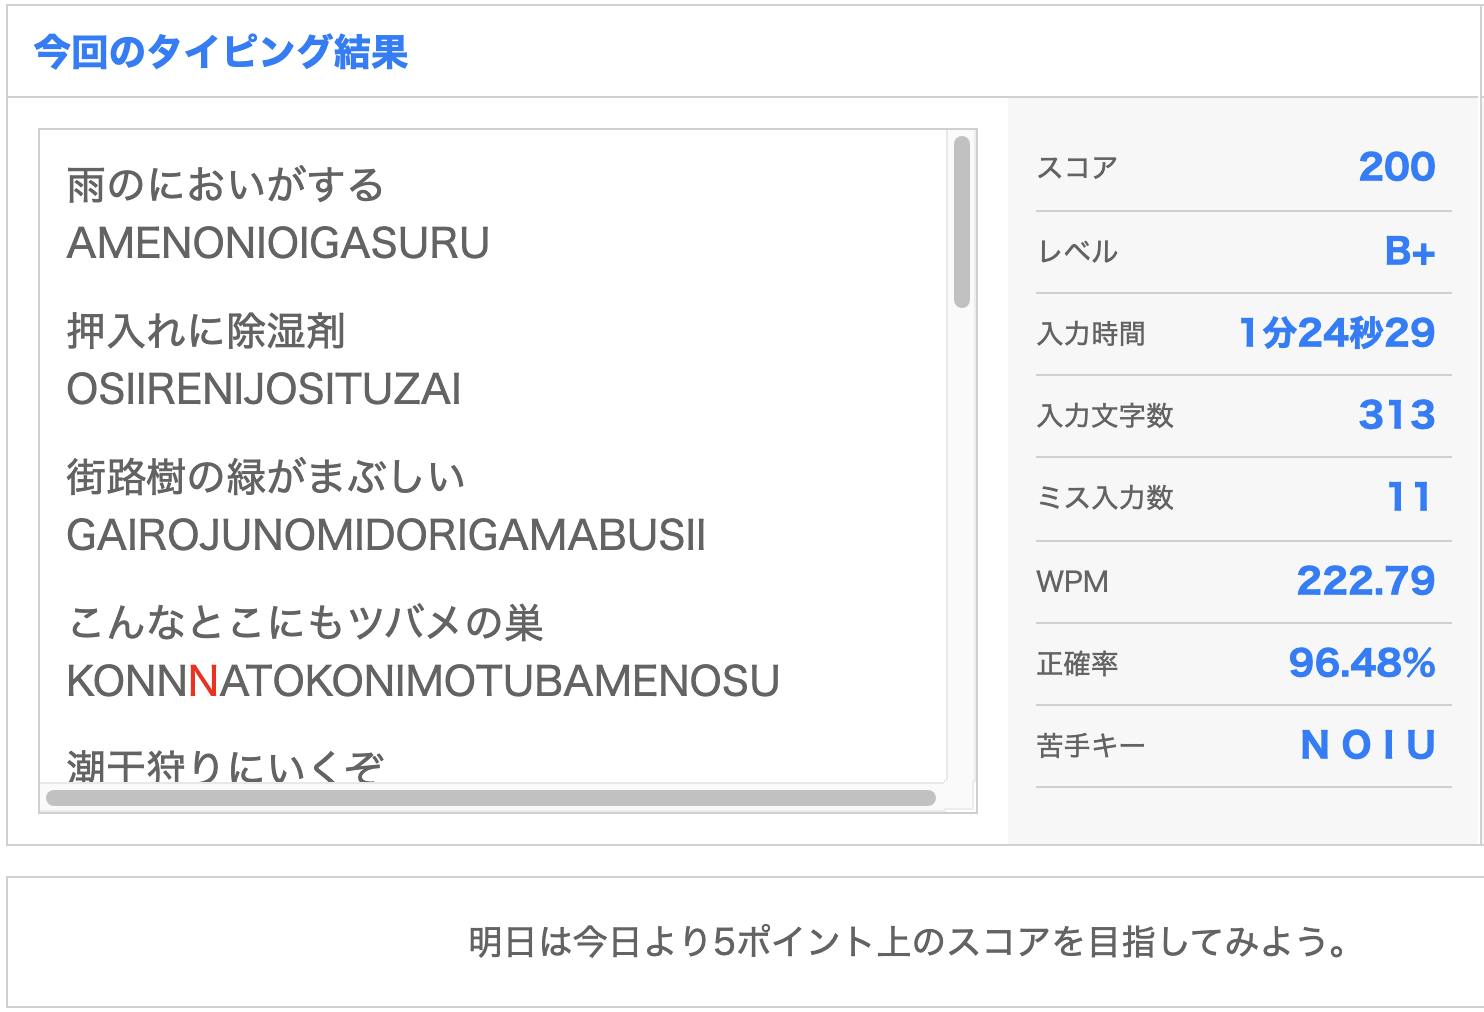
Task: Click the 今回のタイピング結果 heading
Action: click(221, 52)
